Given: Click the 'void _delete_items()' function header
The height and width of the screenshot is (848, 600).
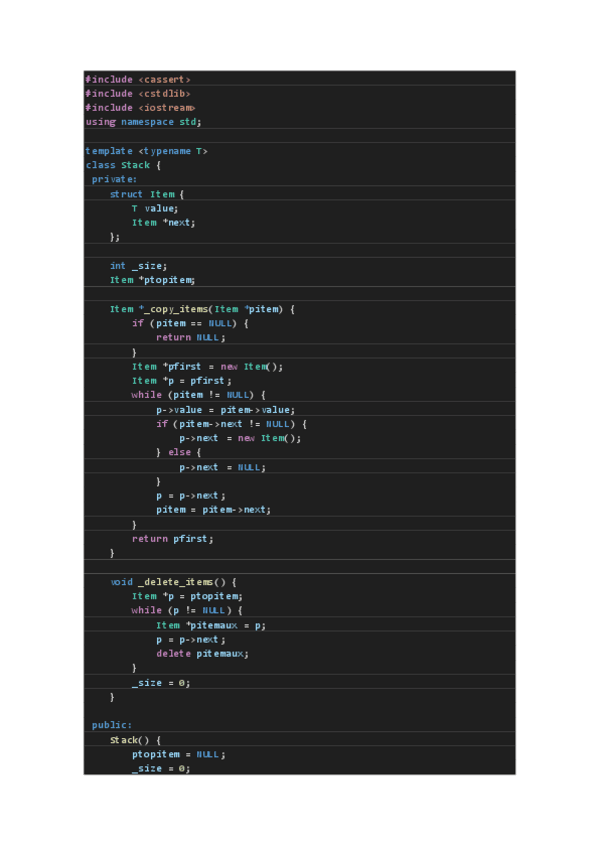Looking at the screenshot, I should point(172,582).
